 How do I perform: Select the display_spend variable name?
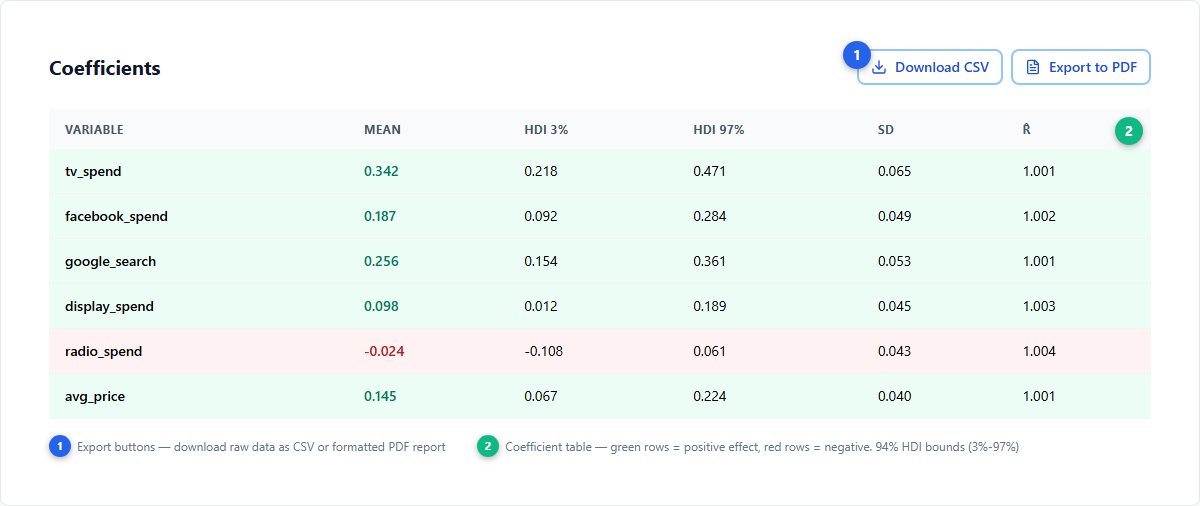(109, 306)
